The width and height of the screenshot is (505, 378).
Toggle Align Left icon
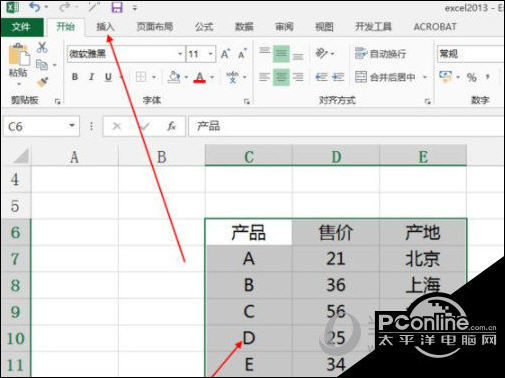pos(264,77)
